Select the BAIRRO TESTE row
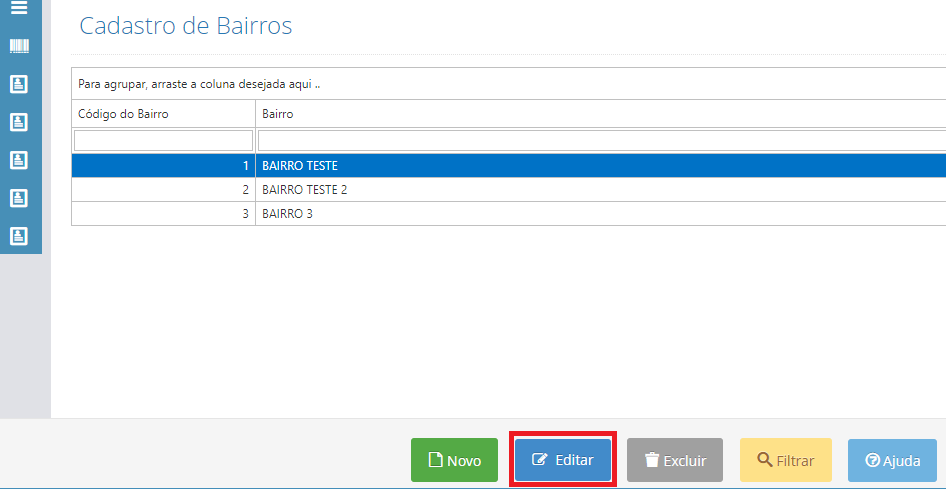 point(509,166)
